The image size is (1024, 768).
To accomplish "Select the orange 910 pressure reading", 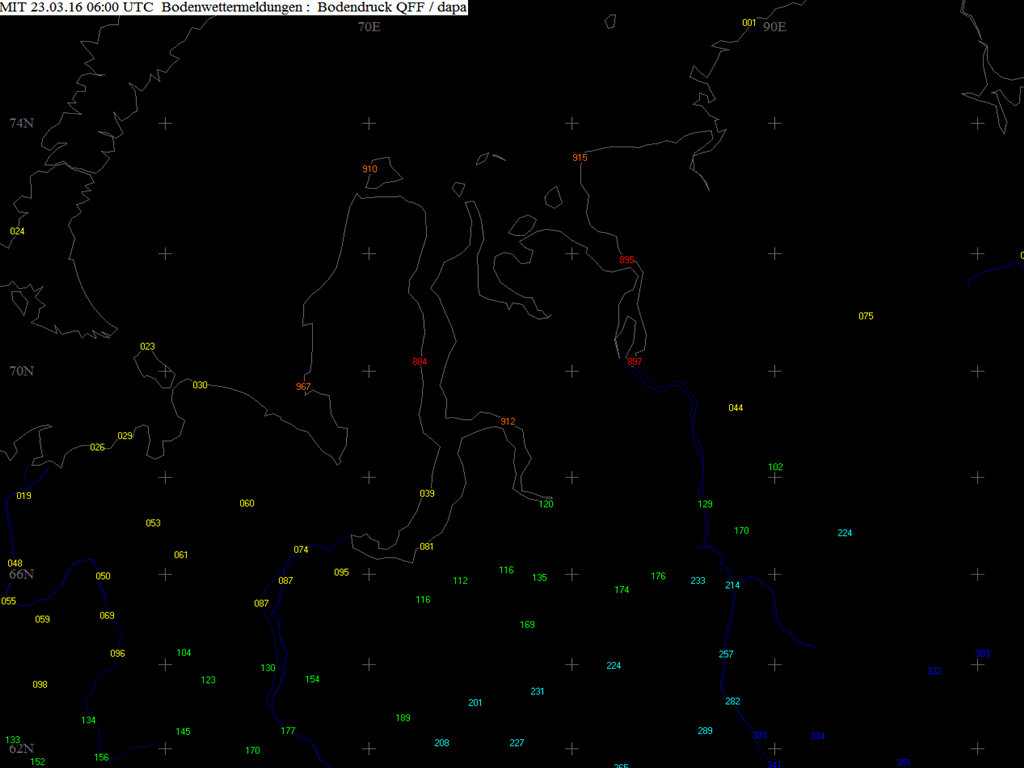I will tap(370, 169).
